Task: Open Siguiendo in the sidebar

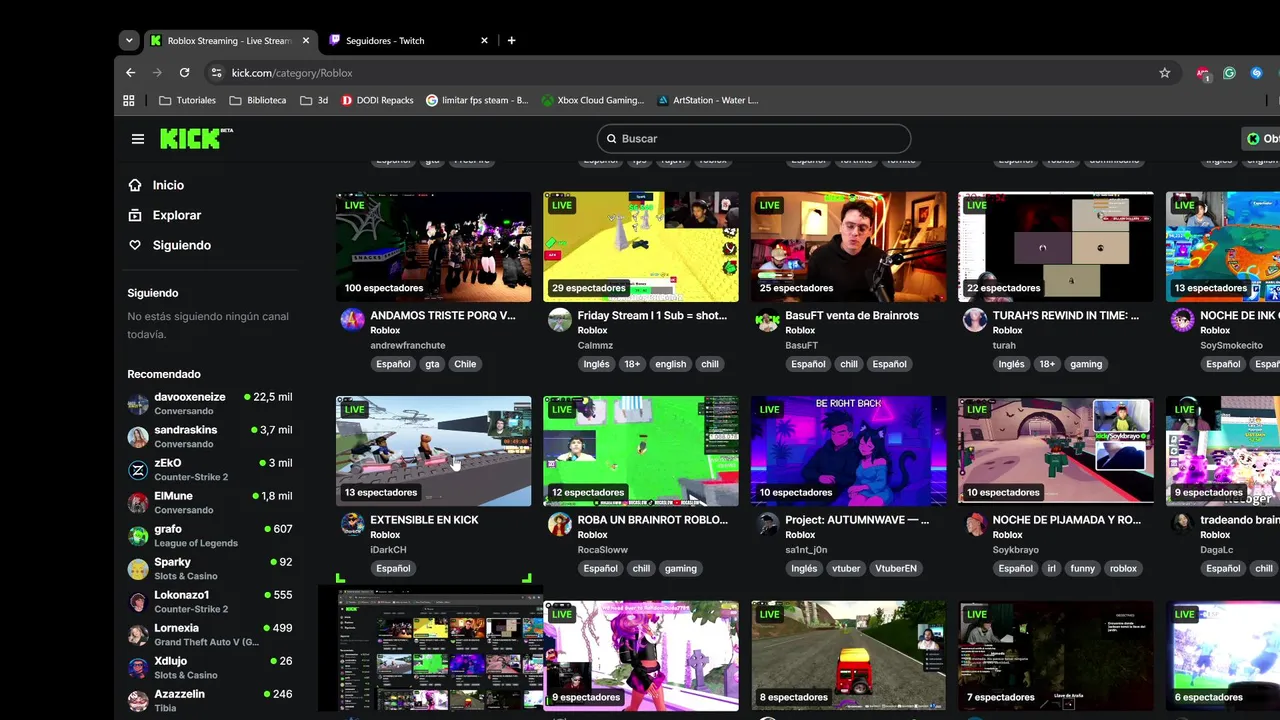Action: click(x=170, y=245)
